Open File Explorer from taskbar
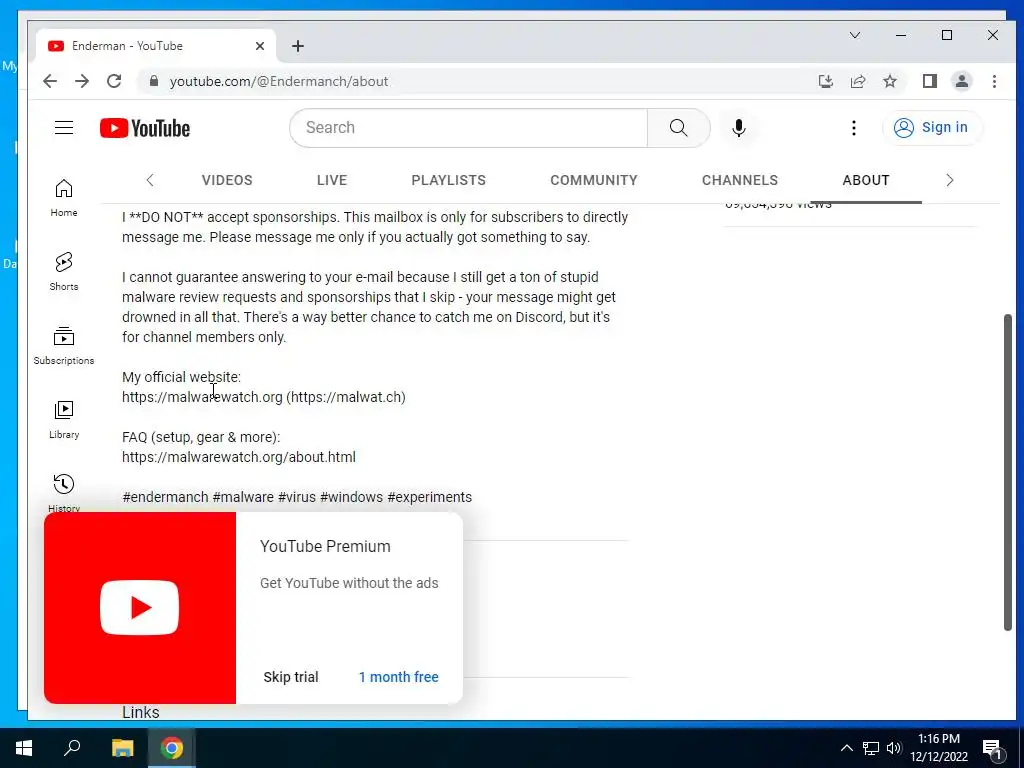This screenshot has height=768, width=1024. pos(122,748)
